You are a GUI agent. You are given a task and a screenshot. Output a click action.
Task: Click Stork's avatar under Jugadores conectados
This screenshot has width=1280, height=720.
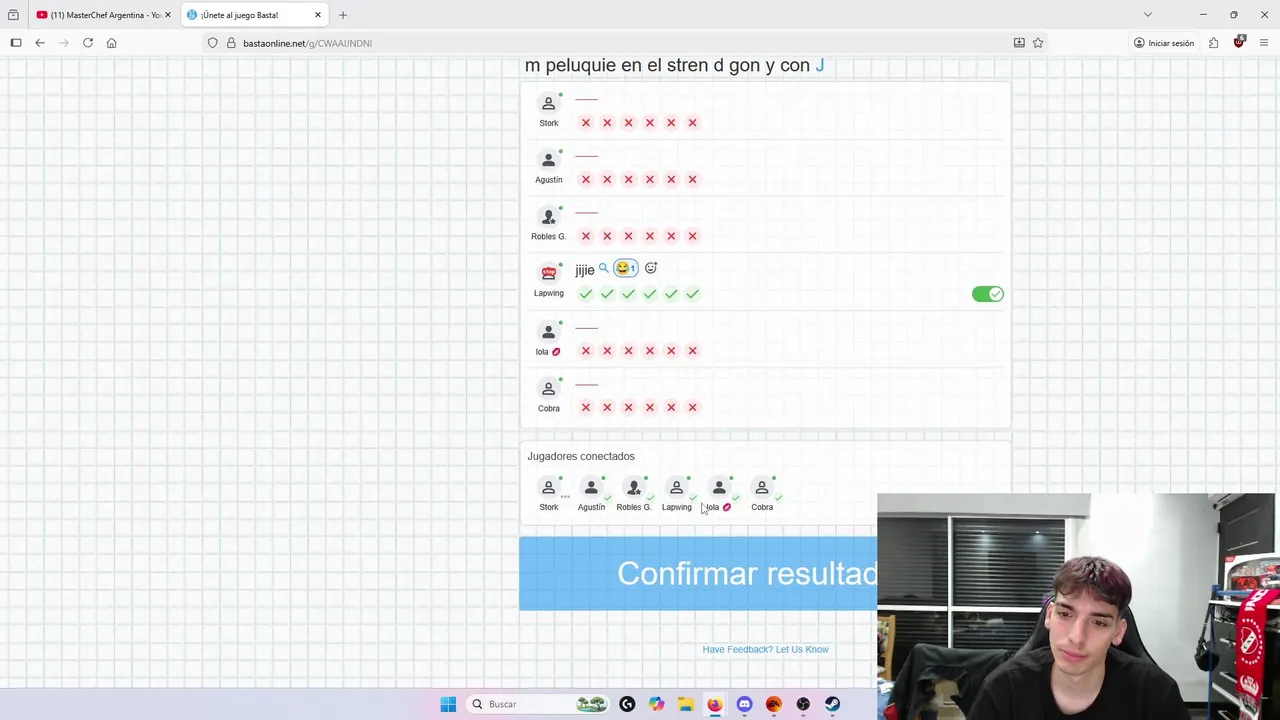(548, 488)
